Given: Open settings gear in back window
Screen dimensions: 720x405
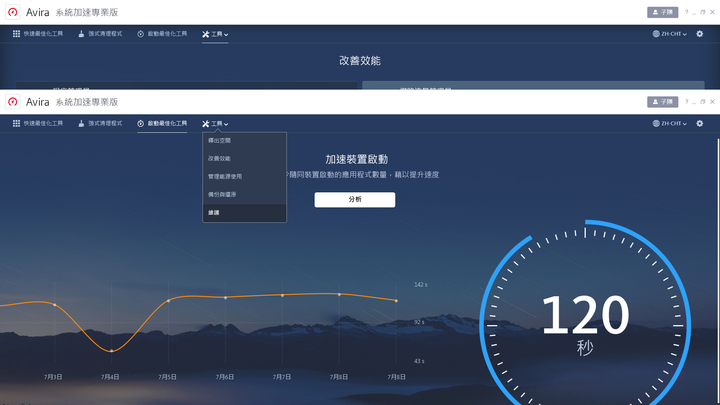Looking at the screenshot, I should tap(699, 34).
